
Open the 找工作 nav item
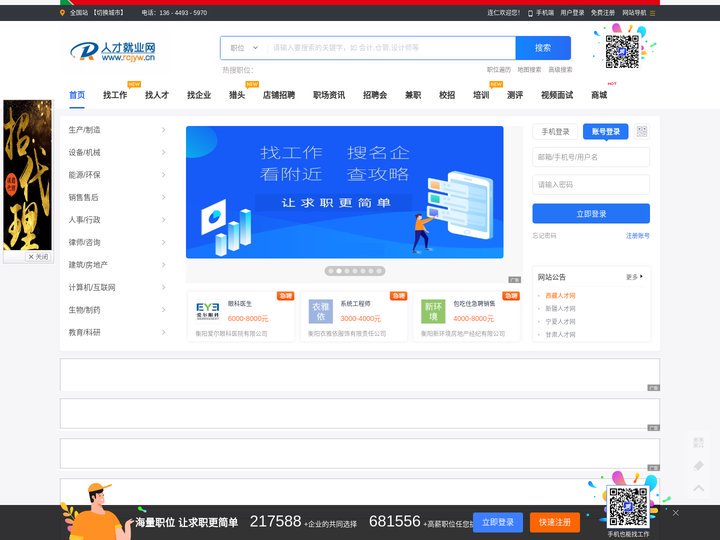pos(115,95)
